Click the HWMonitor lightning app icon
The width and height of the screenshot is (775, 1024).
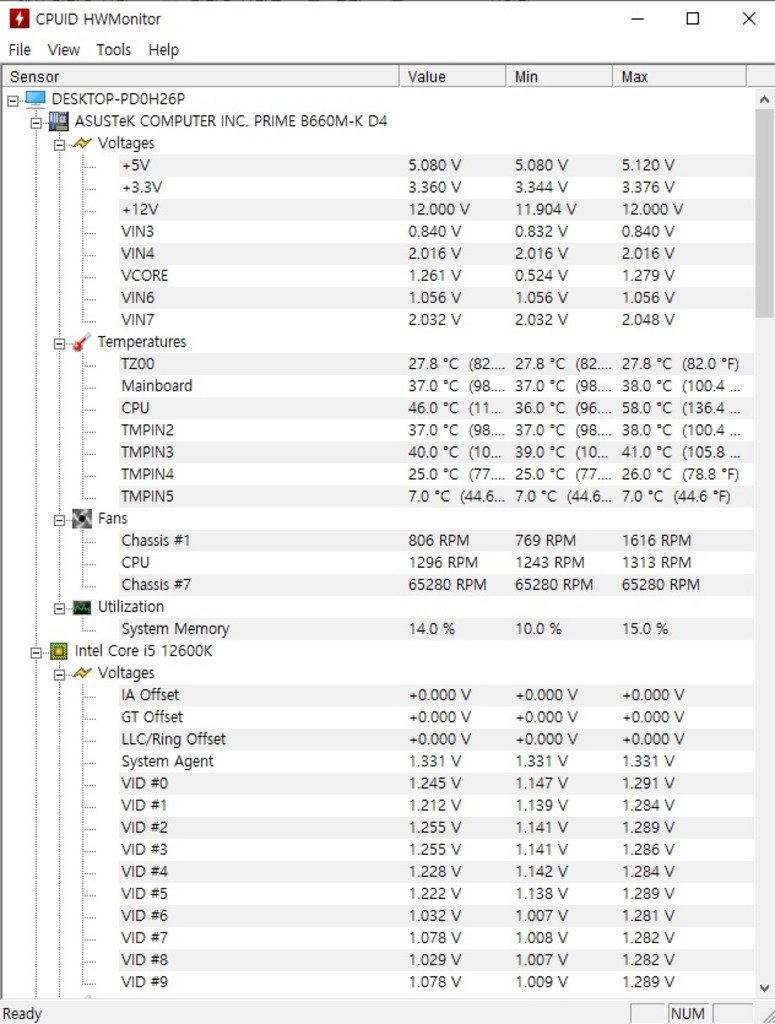(19, 18)
